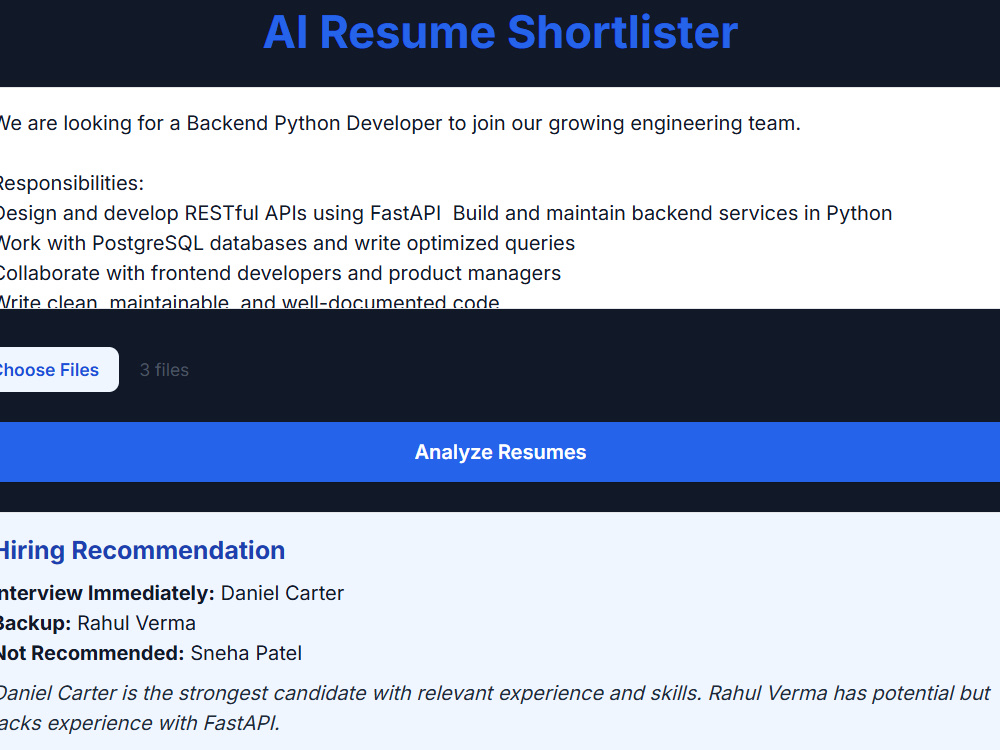Click the partially visible 'Write clean, maintainable' line

coord(249,301)
